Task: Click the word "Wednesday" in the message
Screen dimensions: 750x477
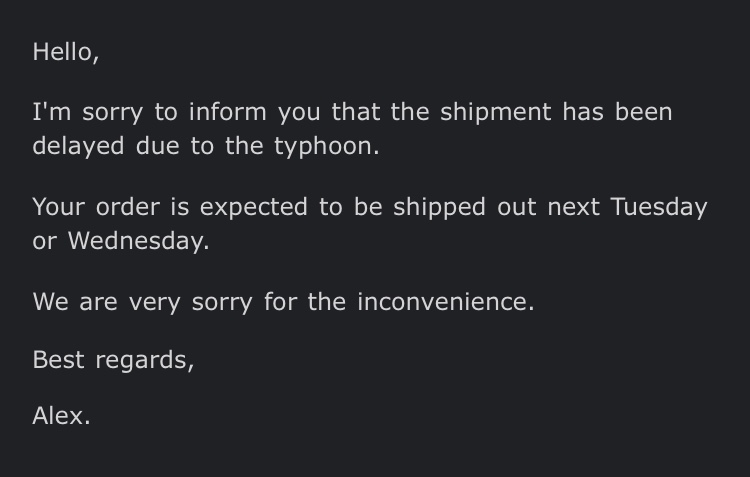Action: click(x=136, y=241)
